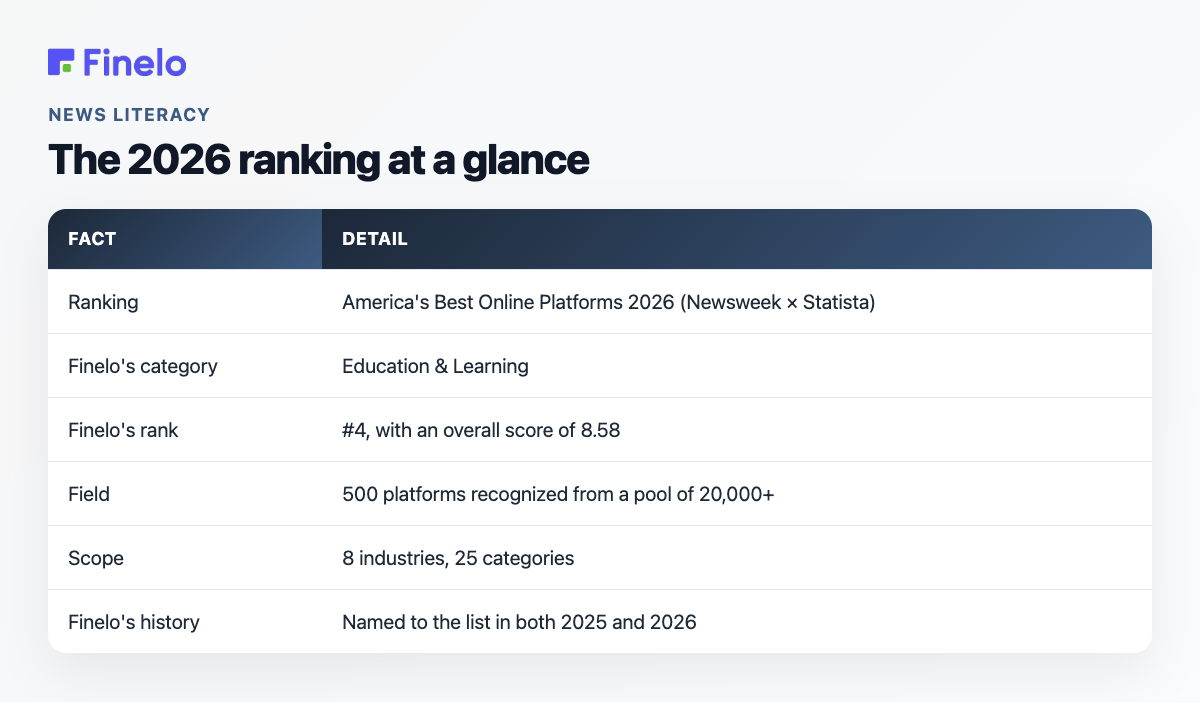Select '500 platforms recognized from a pool' cell
The image size is (1200, 702).
click(x=737, y=494)
